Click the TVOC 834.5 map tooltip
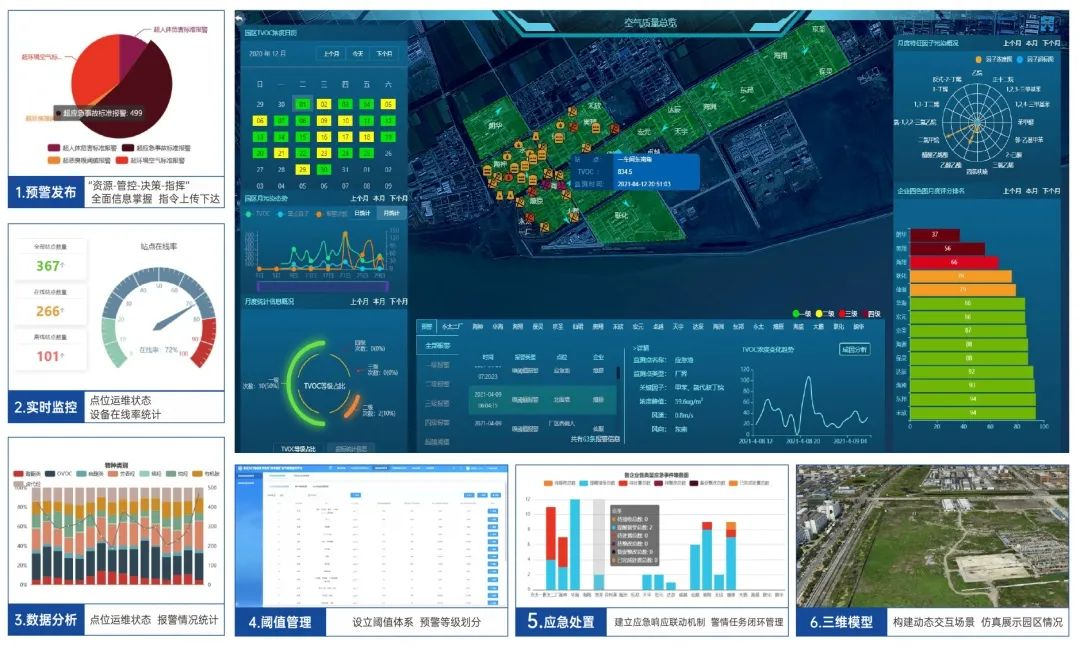The image size is (1080, 649). pyautogui.click(x=634, y=172)
